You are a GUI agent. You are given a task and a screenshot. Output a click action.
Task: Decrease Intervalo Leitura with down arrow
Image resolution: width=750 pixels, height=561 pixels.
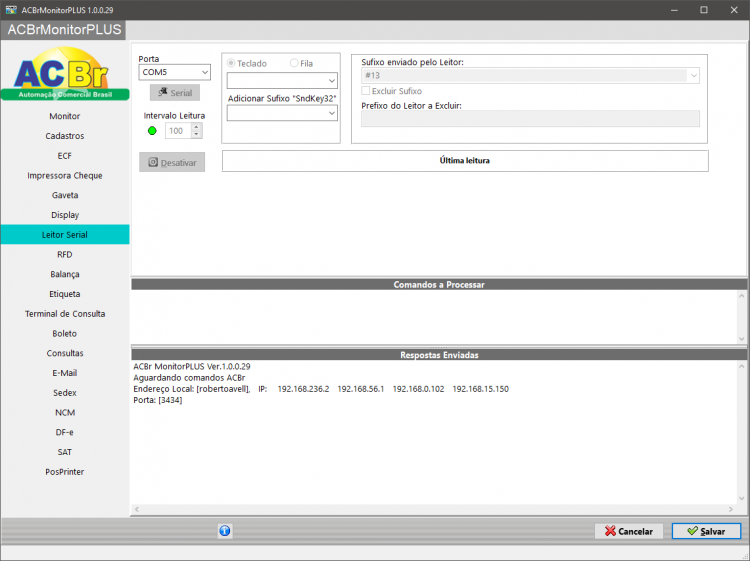click(x=196, y=134)
